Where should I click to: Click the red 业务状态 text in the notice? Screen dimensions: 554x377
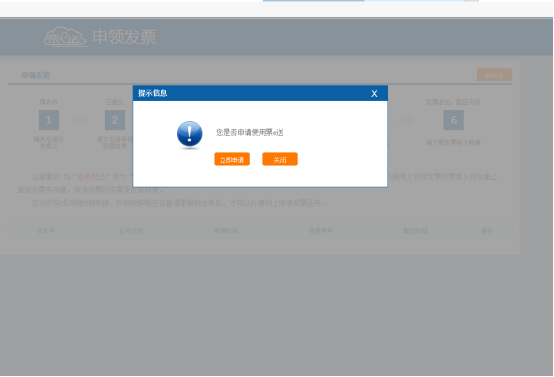pos(92,177)
